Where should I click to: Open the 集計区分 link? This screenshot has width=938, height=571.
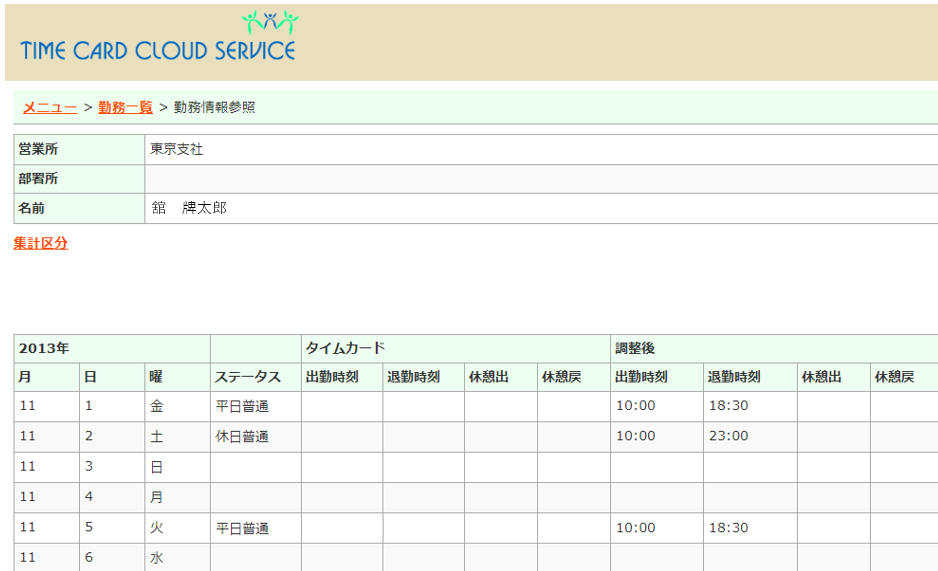click(41, 243)
